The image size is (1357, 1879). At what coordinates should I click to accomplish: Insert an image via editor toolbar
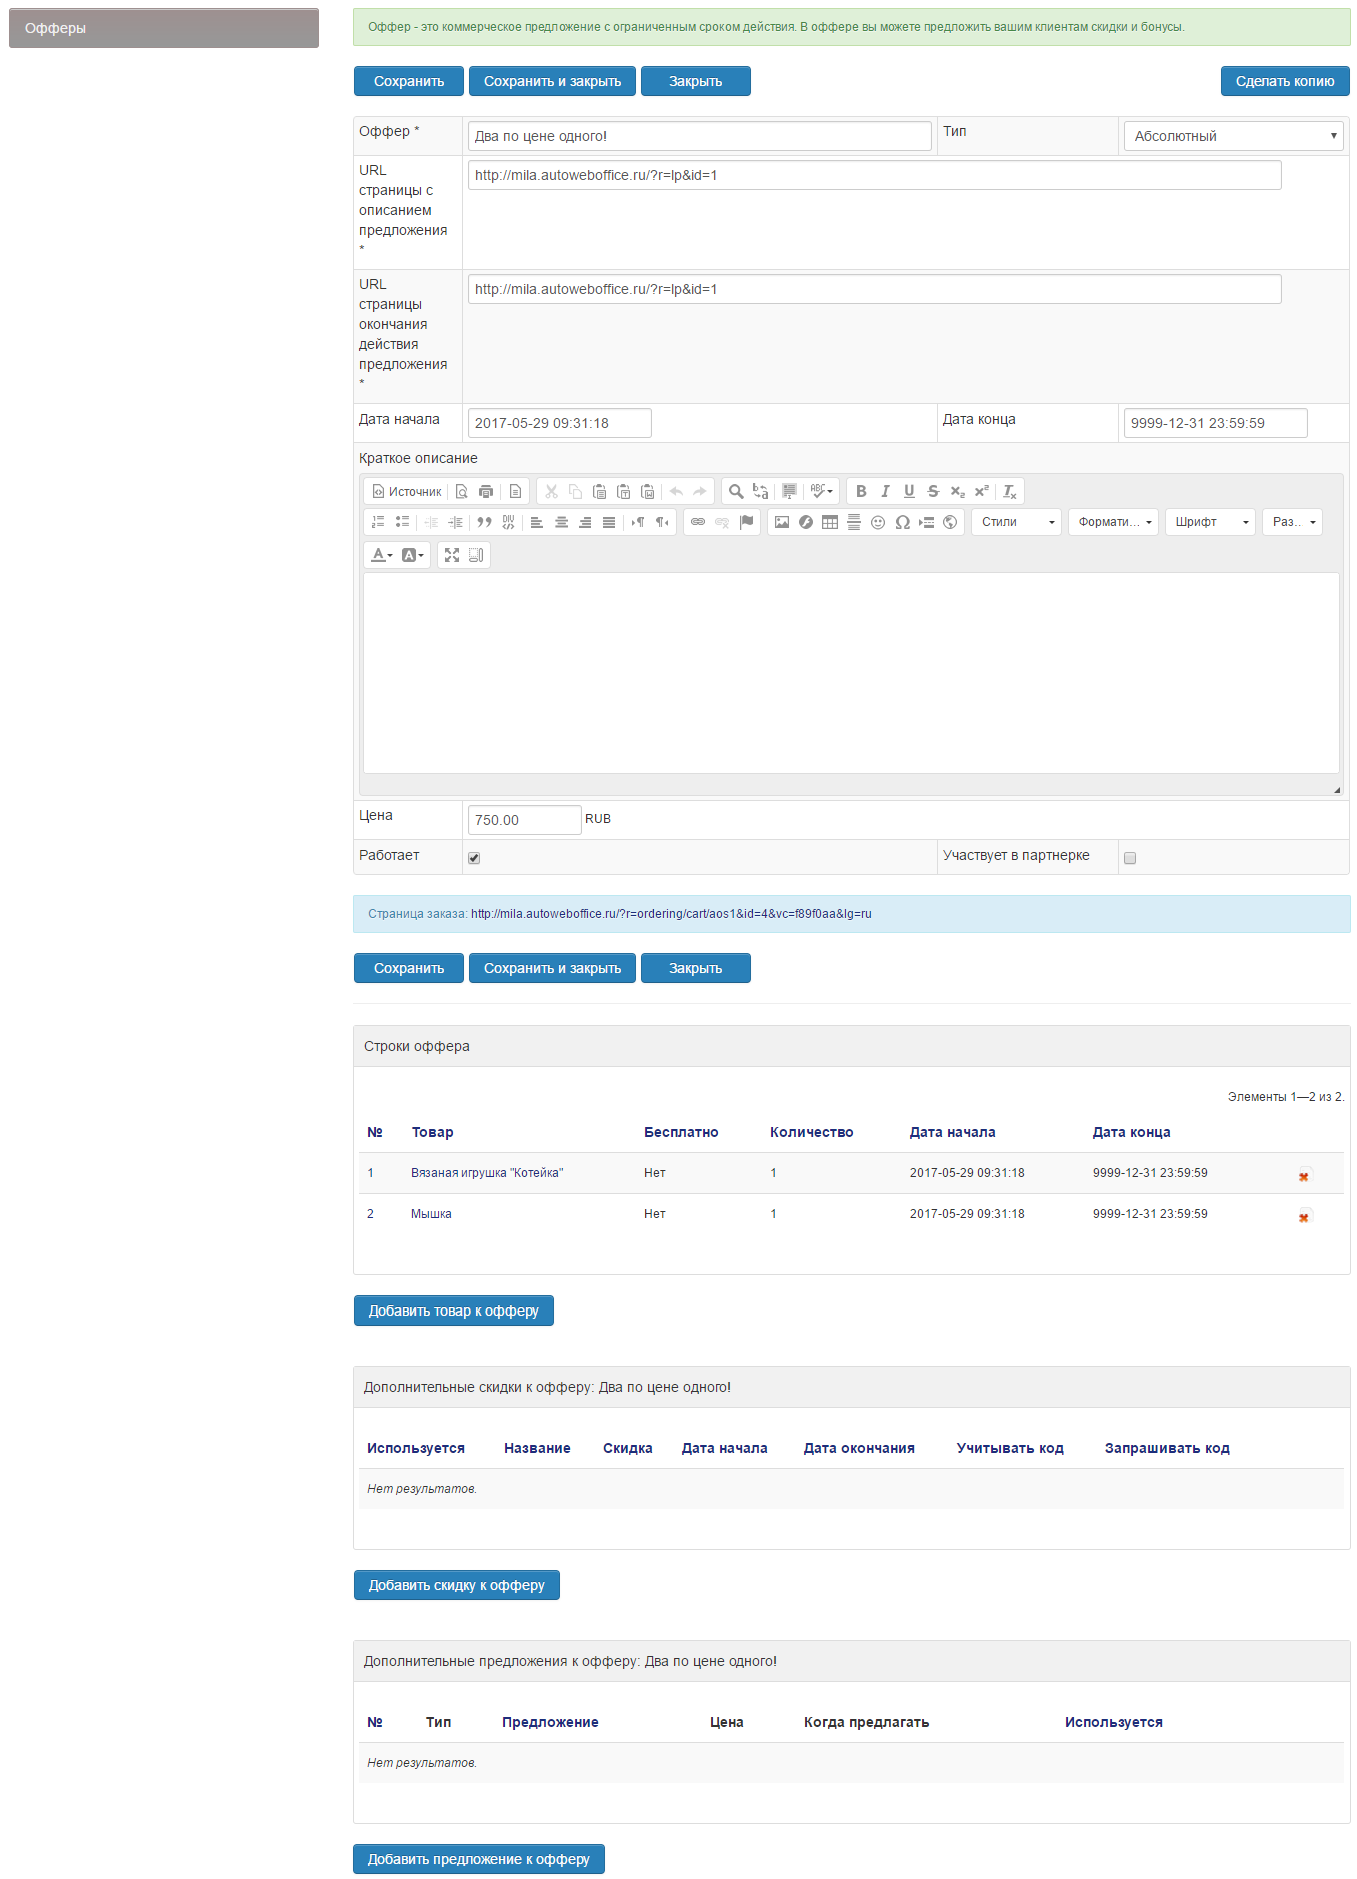[x=782, y=522]
